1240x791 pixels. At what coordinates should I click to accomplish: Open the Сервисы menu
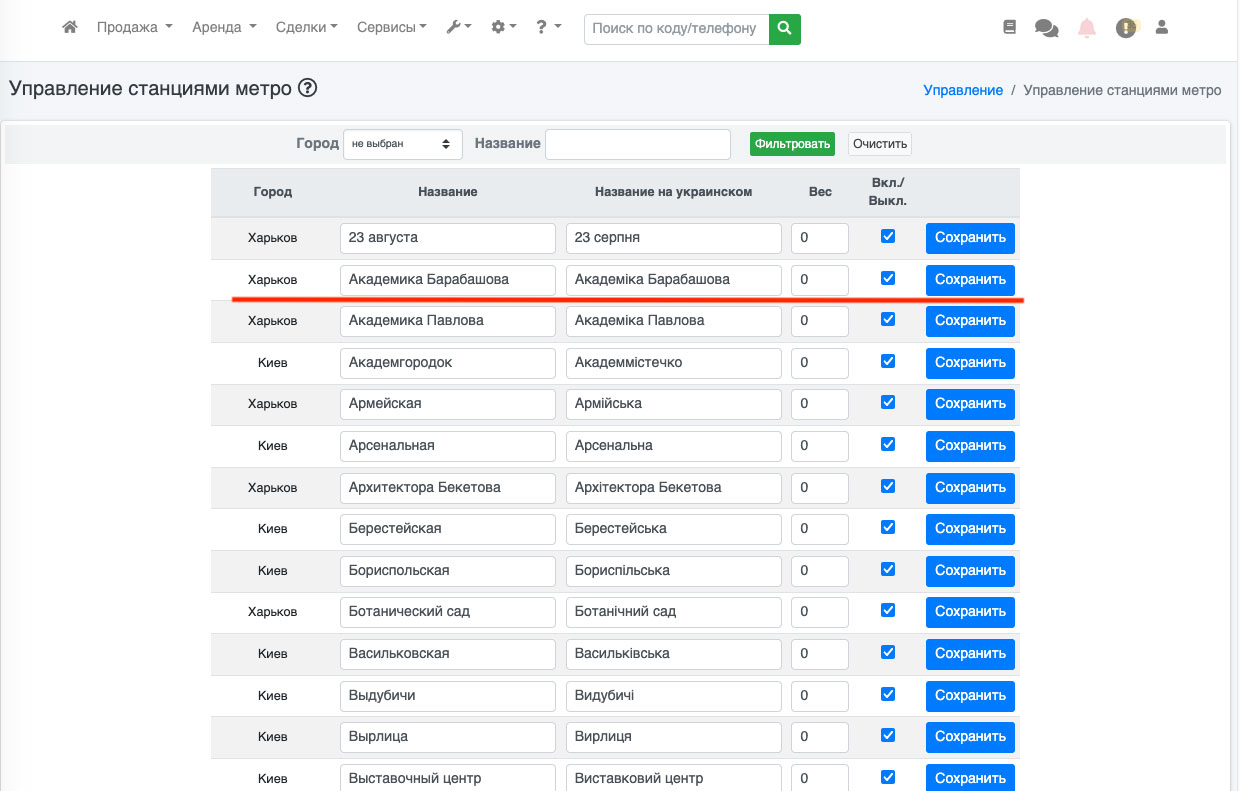click(392, 28)
